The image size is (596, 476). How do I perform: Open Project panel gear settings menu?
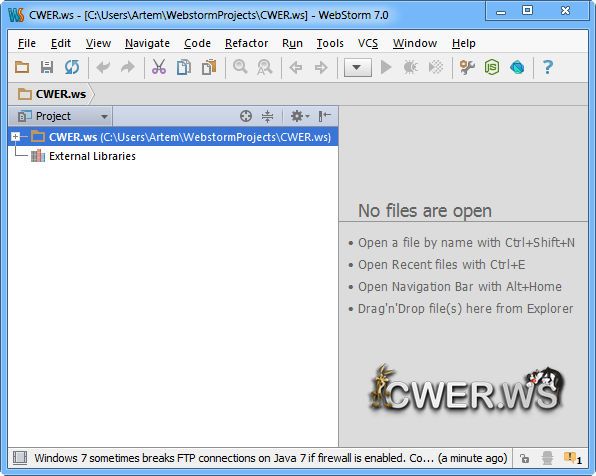[300, 116]
